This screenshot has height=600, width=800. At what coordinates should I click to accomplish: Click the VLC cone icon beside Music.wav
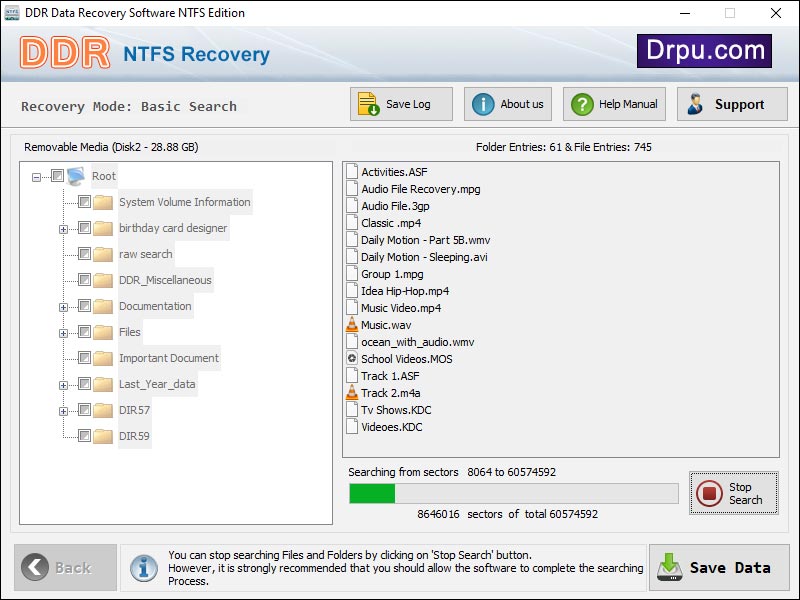coord(353,324)
